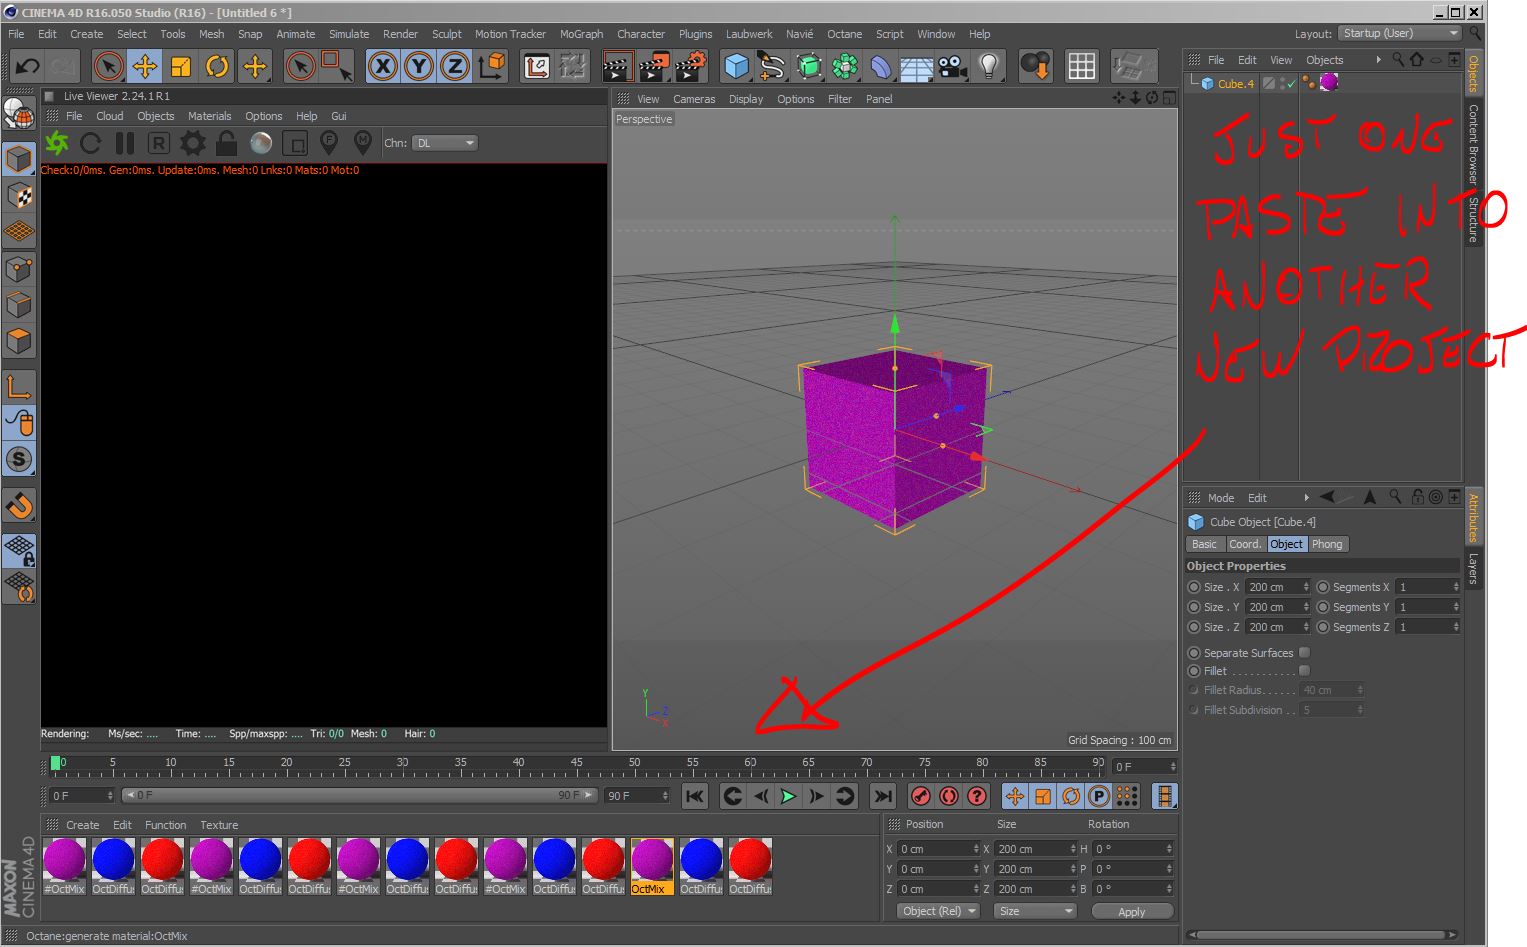Viewport: 1527px width, 947px height.
Task: Select the highlighted OctMix material sphere
Action: click(652, 859)
